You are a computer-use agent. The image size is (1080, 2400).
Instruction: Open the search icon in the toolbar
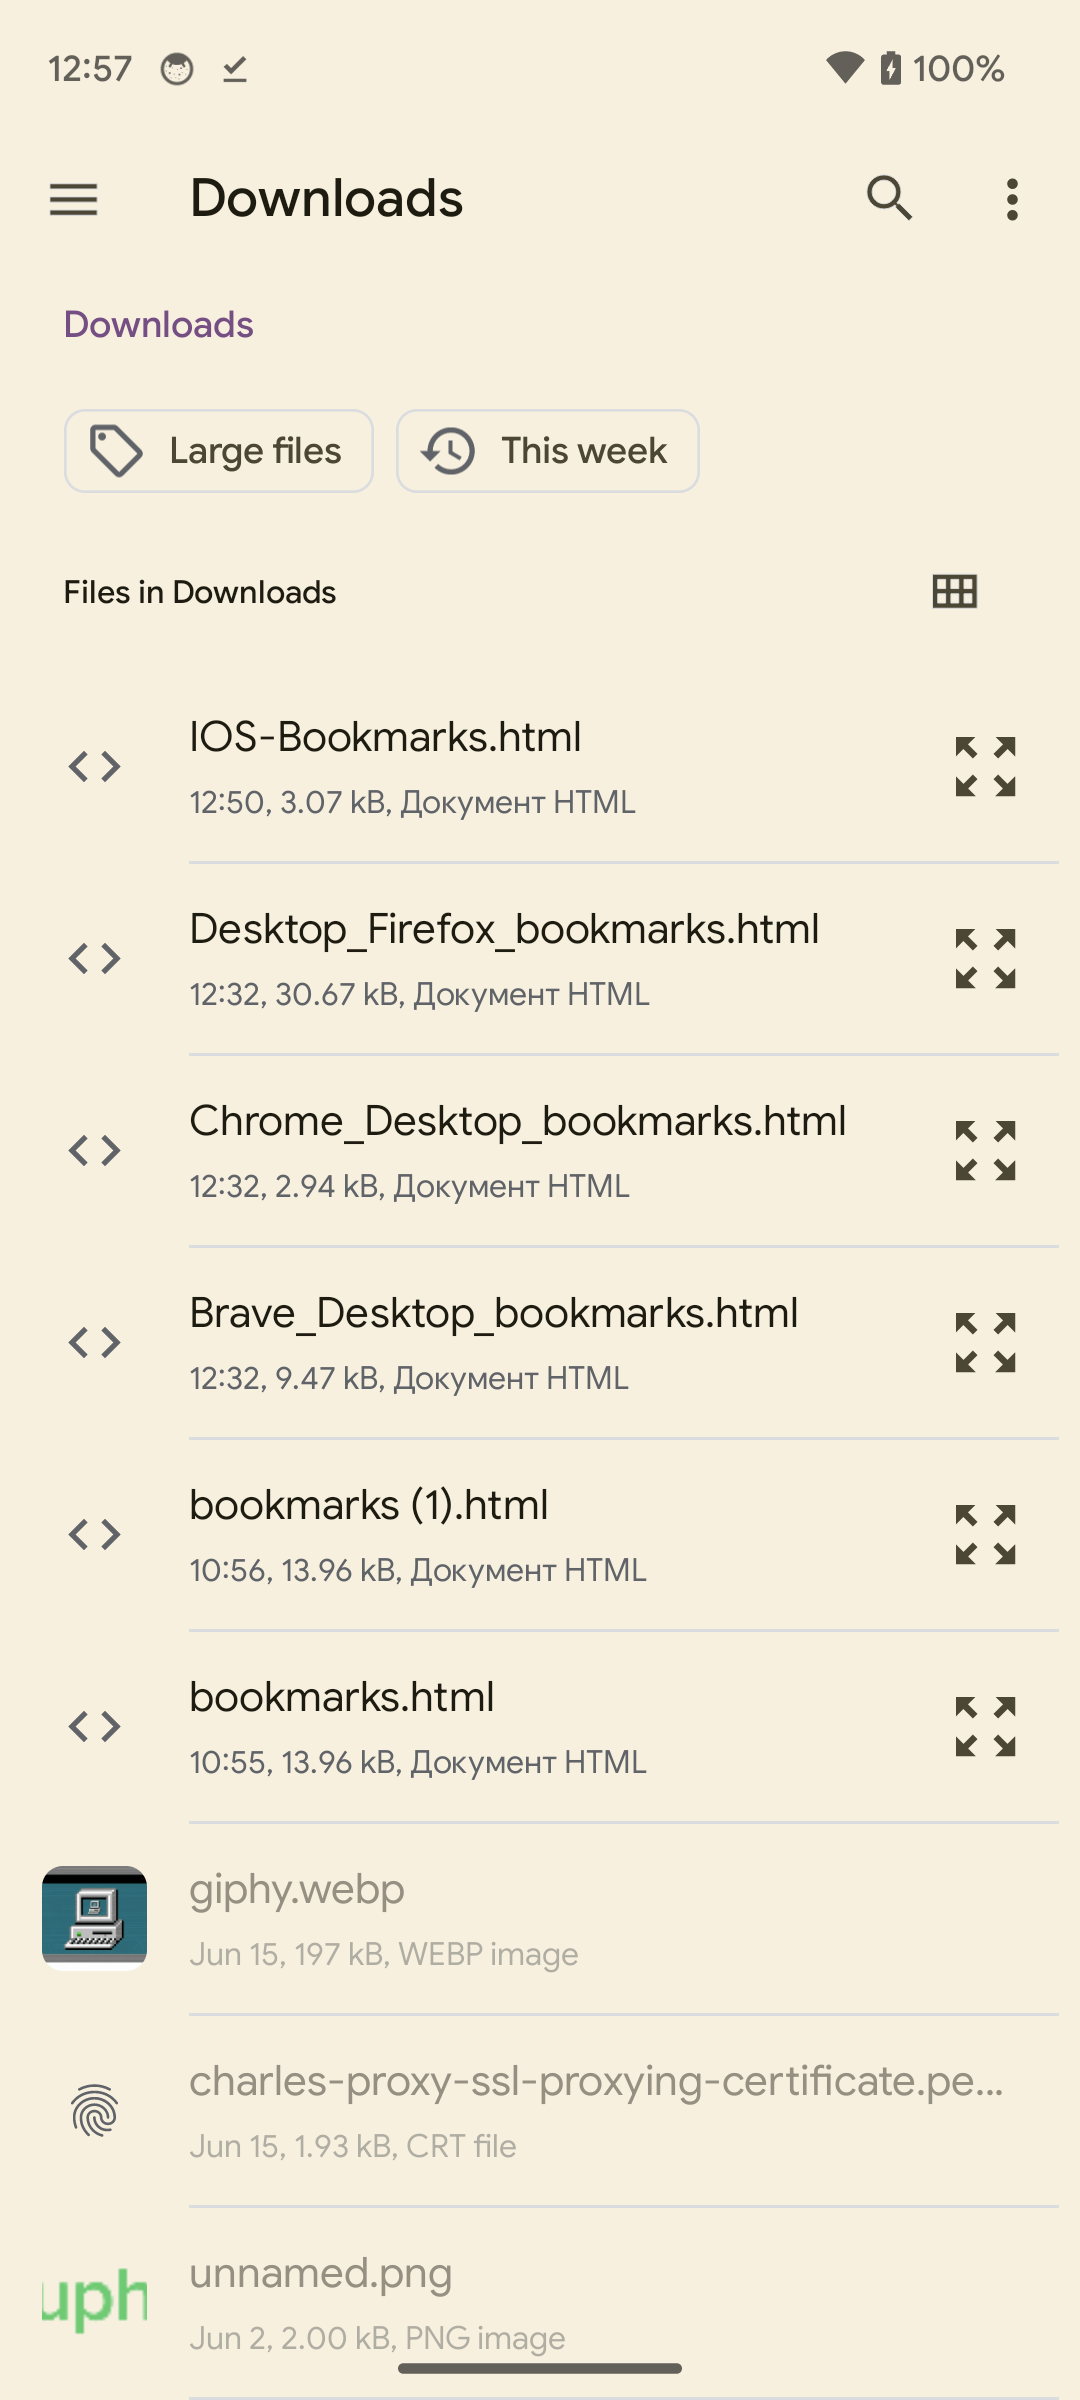(x=889, y=199)
